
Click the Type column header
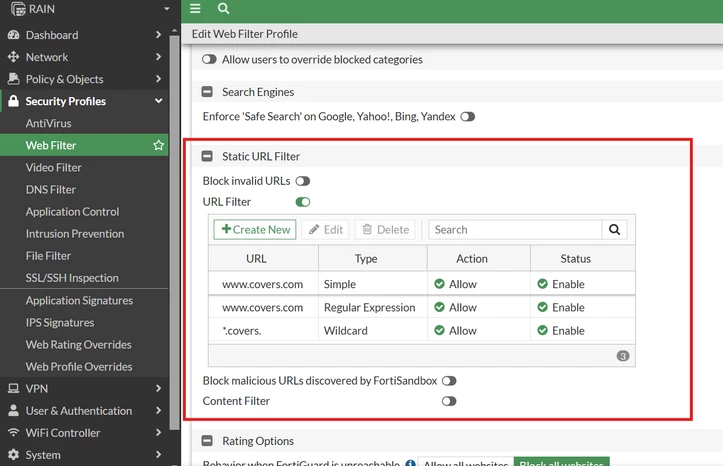tap(373, 259)
